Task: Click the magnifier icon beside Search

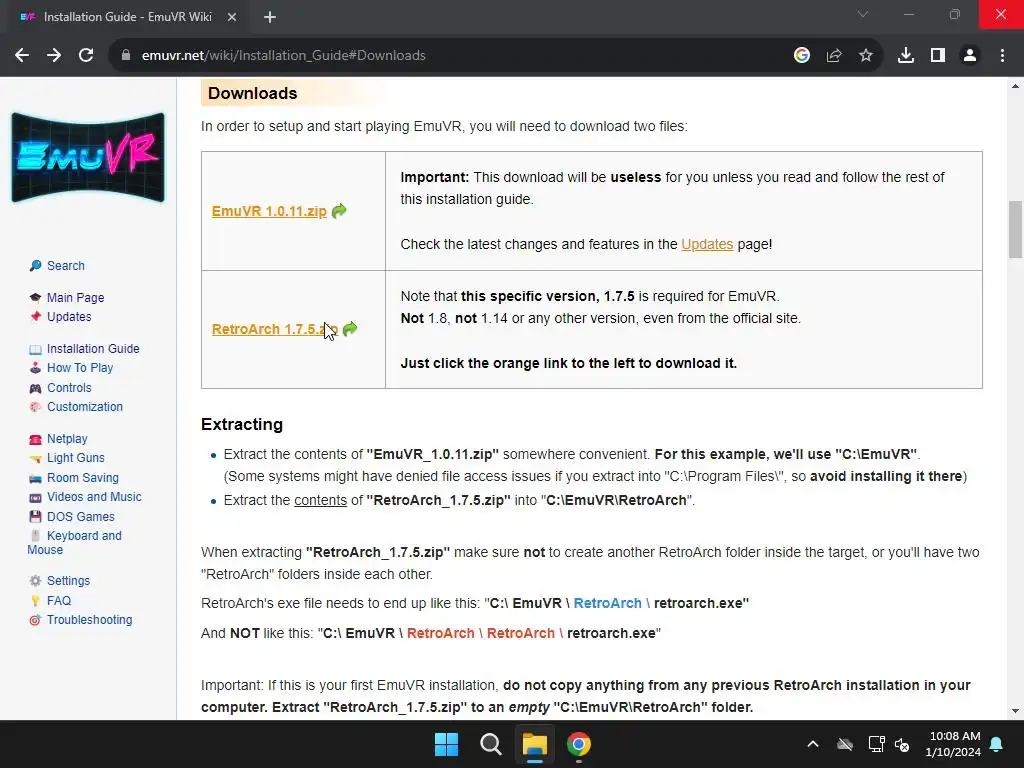Action: (x=35, y=266)
